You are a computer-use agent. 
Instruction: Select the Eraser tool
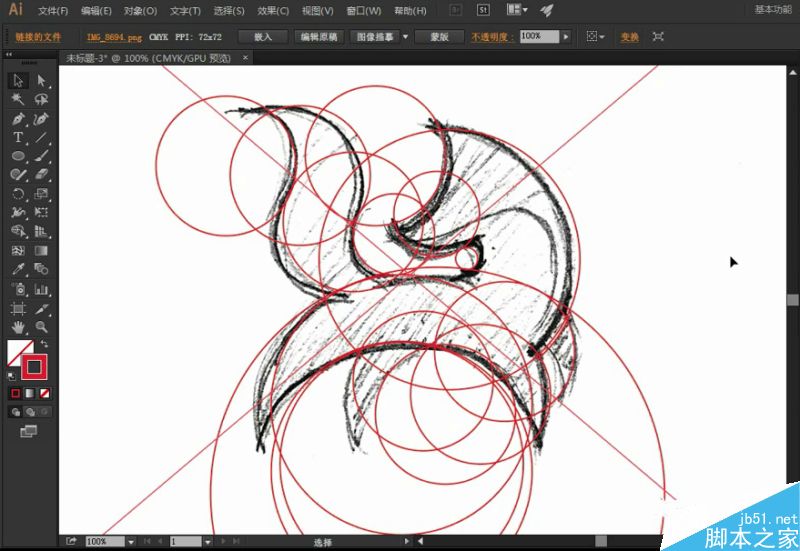point(41,174)
